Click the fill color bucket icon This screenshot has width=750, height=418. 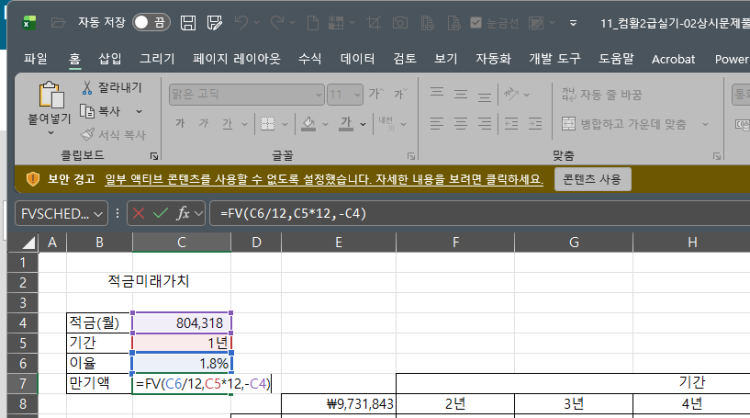coord(309,124)
